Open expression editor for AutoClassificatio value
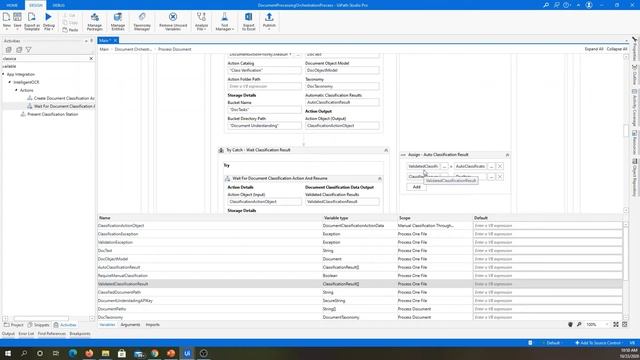This screenshot has height=360, width=640. 491,166
